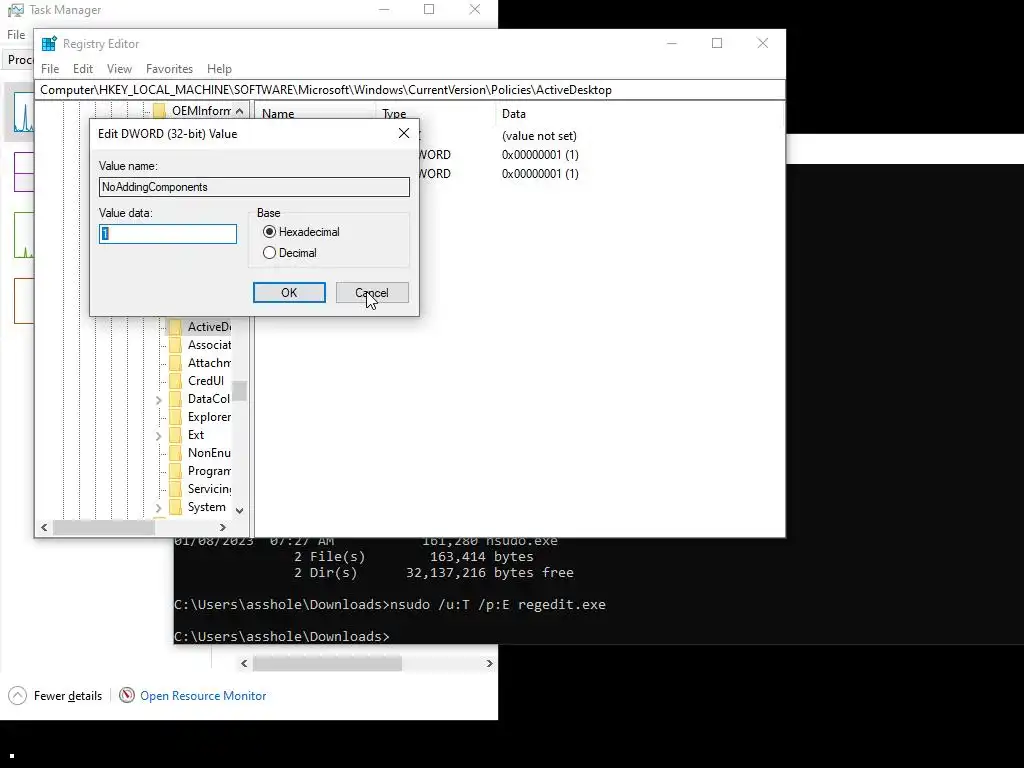Expand the DataCollection tree node
1024x768 pixels.
[x=159, y=399]
